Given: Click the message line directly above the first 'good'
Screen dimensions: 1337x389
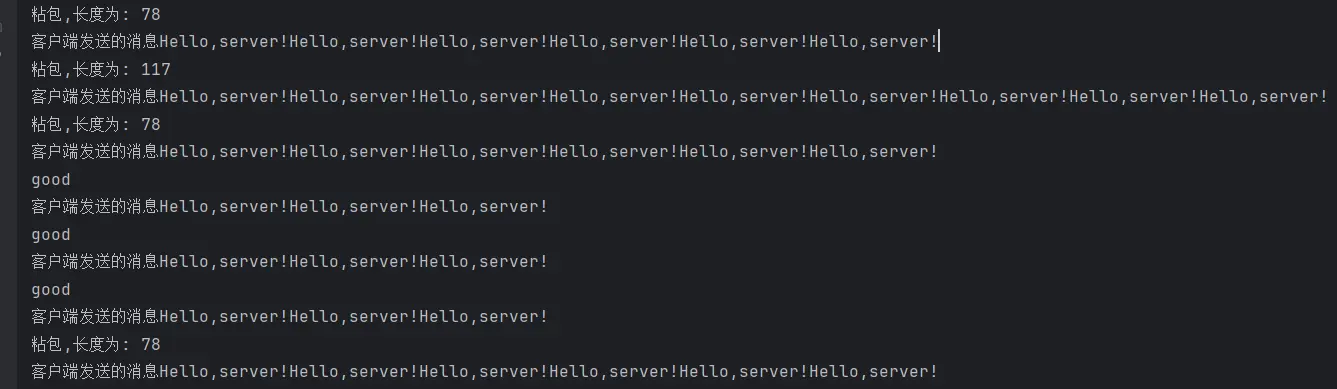Looking at the screenshot, I should pyautogui.click(x=485, y=152).
